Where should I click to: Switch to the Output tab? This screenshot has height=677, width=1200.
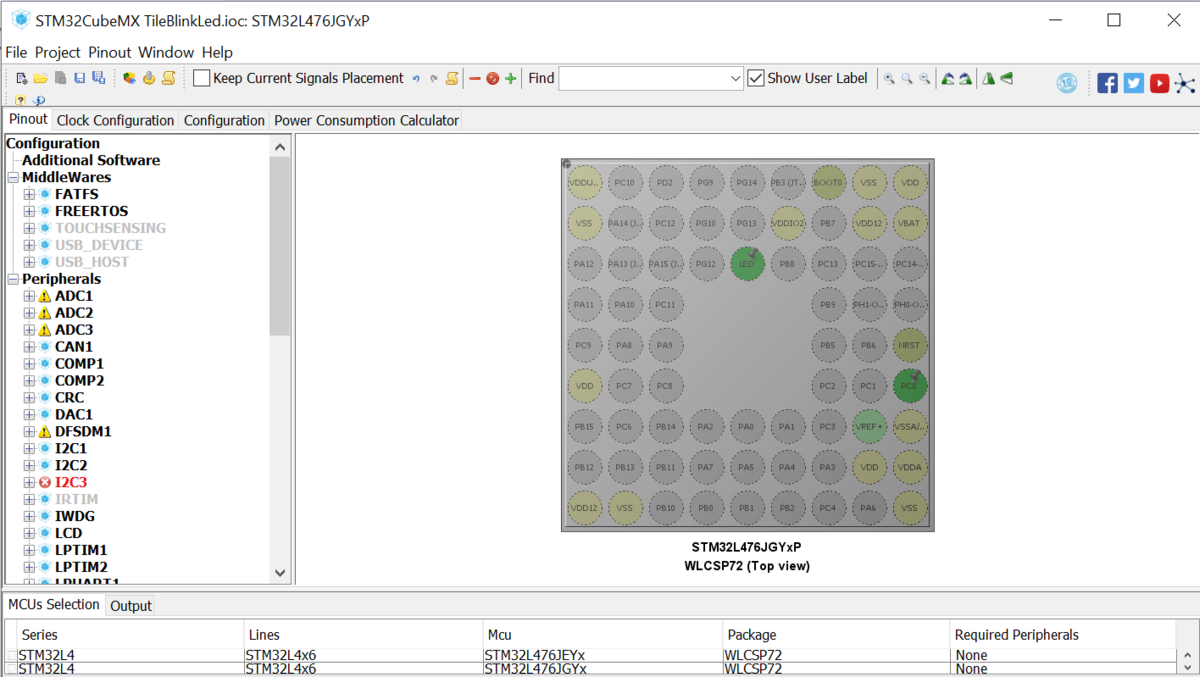131,606
